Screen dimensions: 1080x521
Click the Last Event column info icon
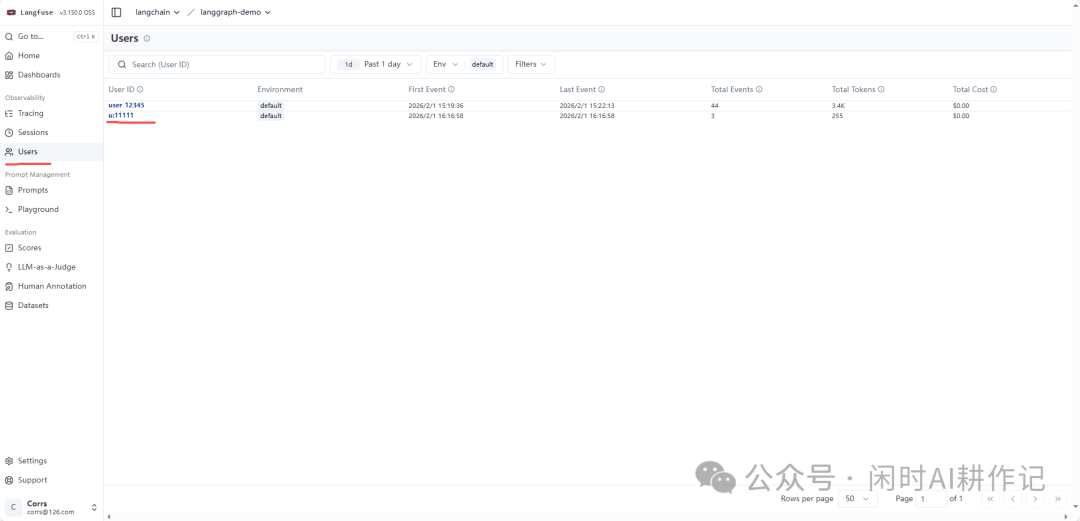[601, 90]
